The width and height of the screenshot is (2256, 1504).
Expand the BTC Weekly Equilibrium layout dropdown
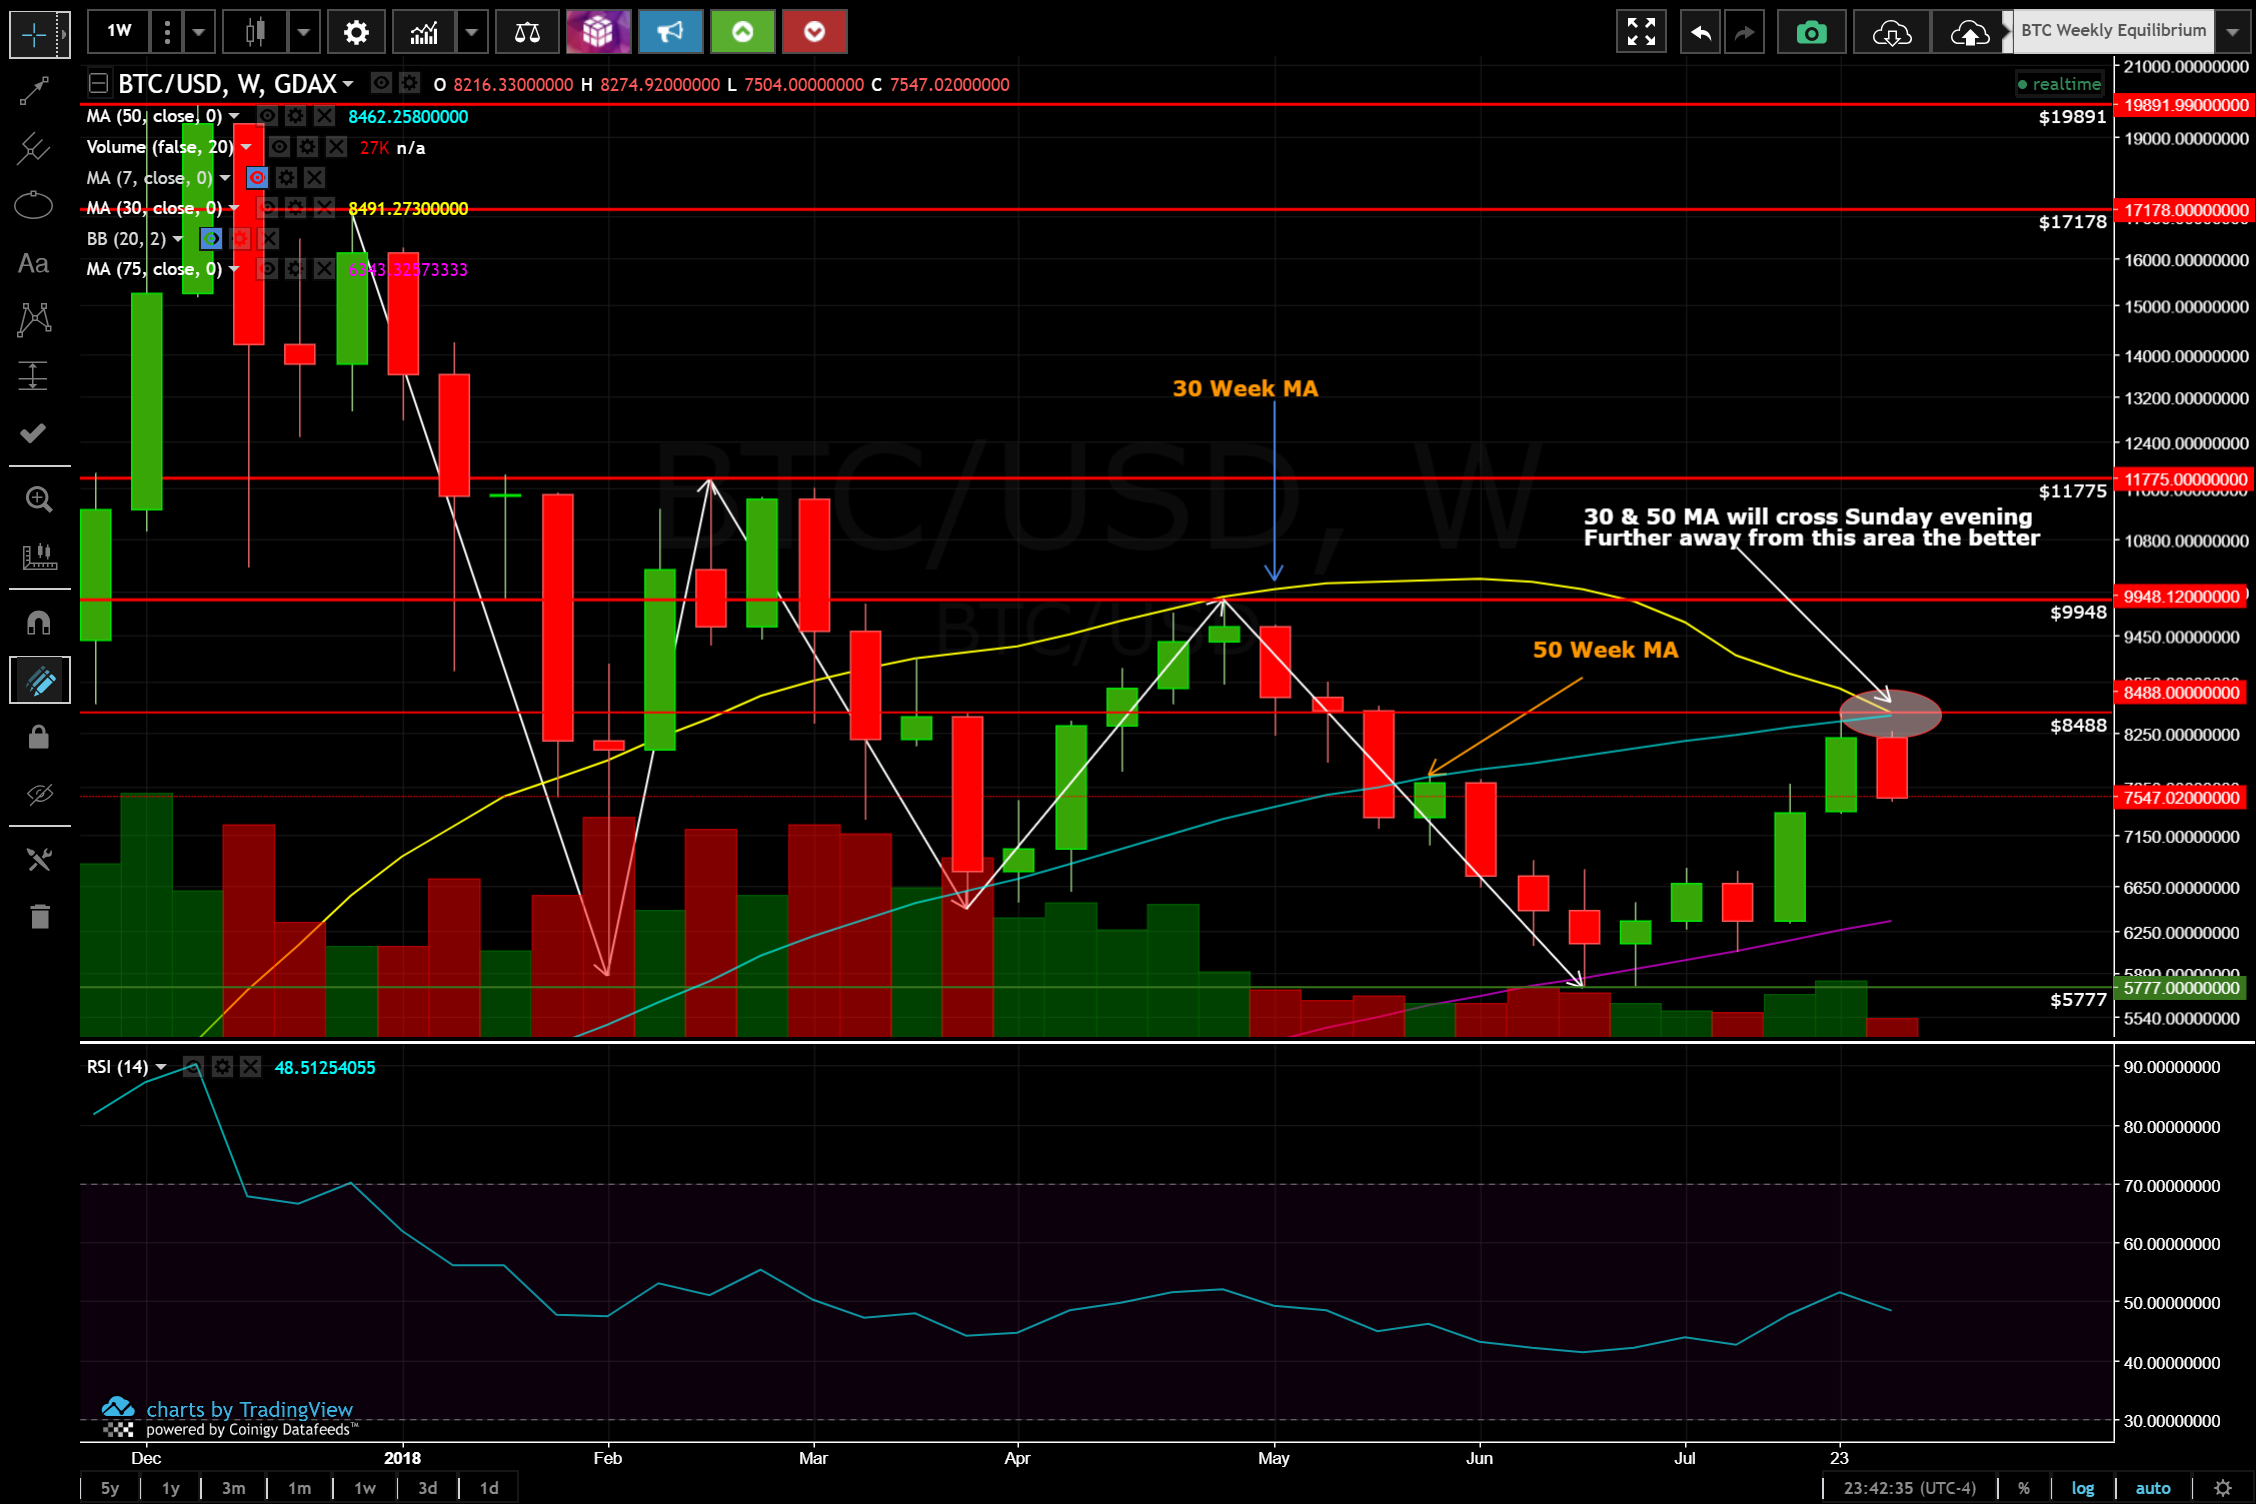2232,32
